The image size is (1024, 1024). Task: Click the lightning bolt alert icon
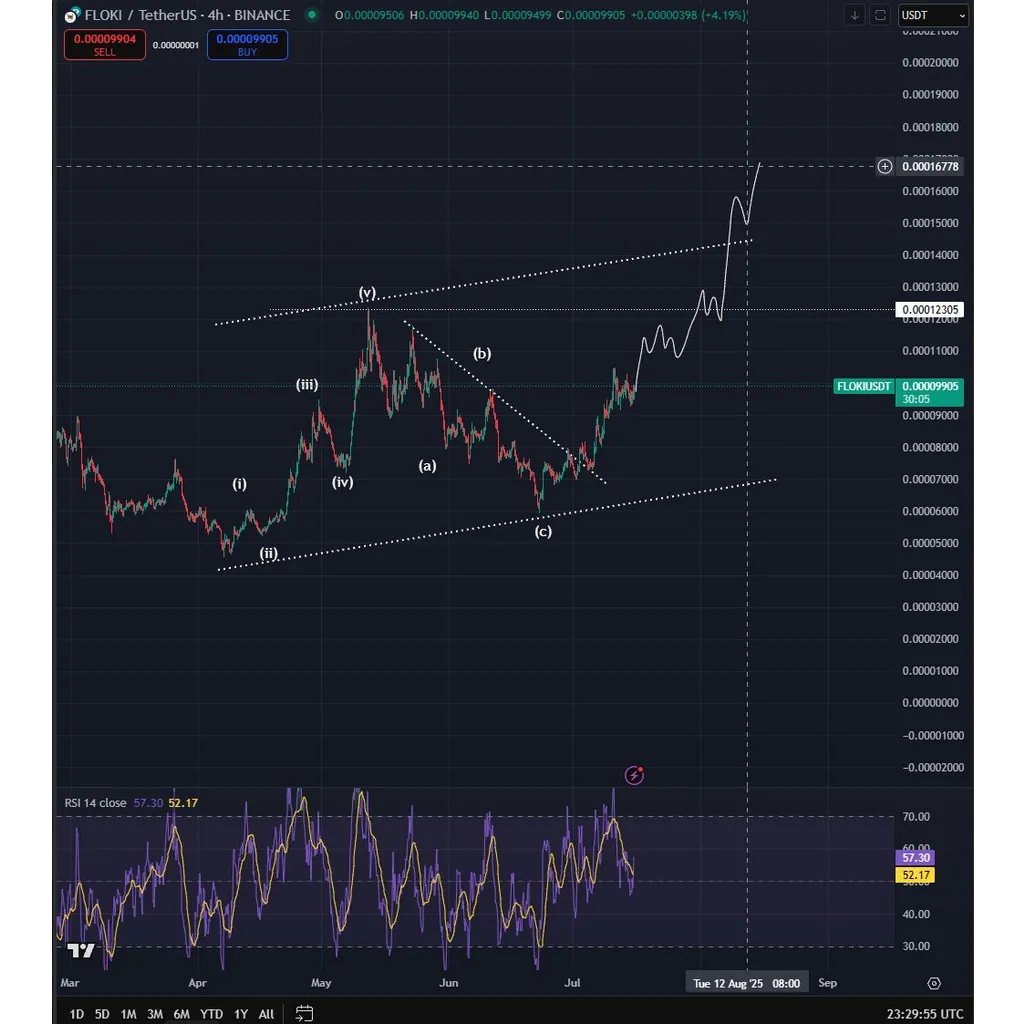[634, 775]
